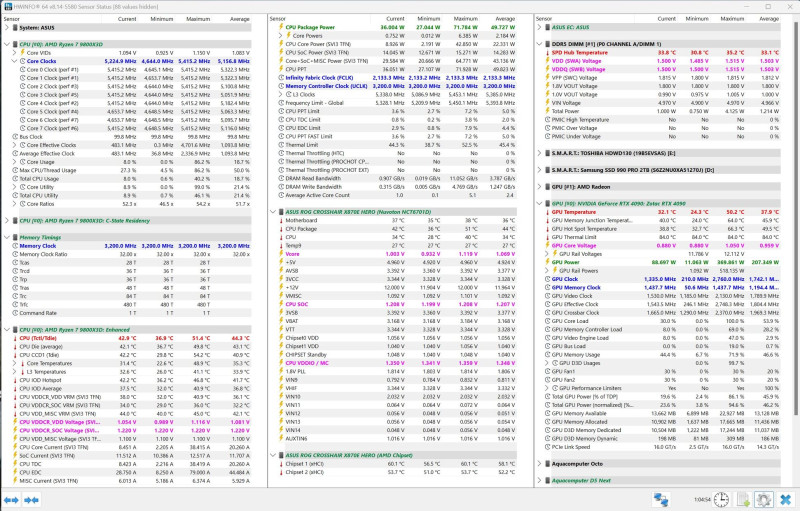
Task: Select the Memory Clock row
Action: (132, 246)
